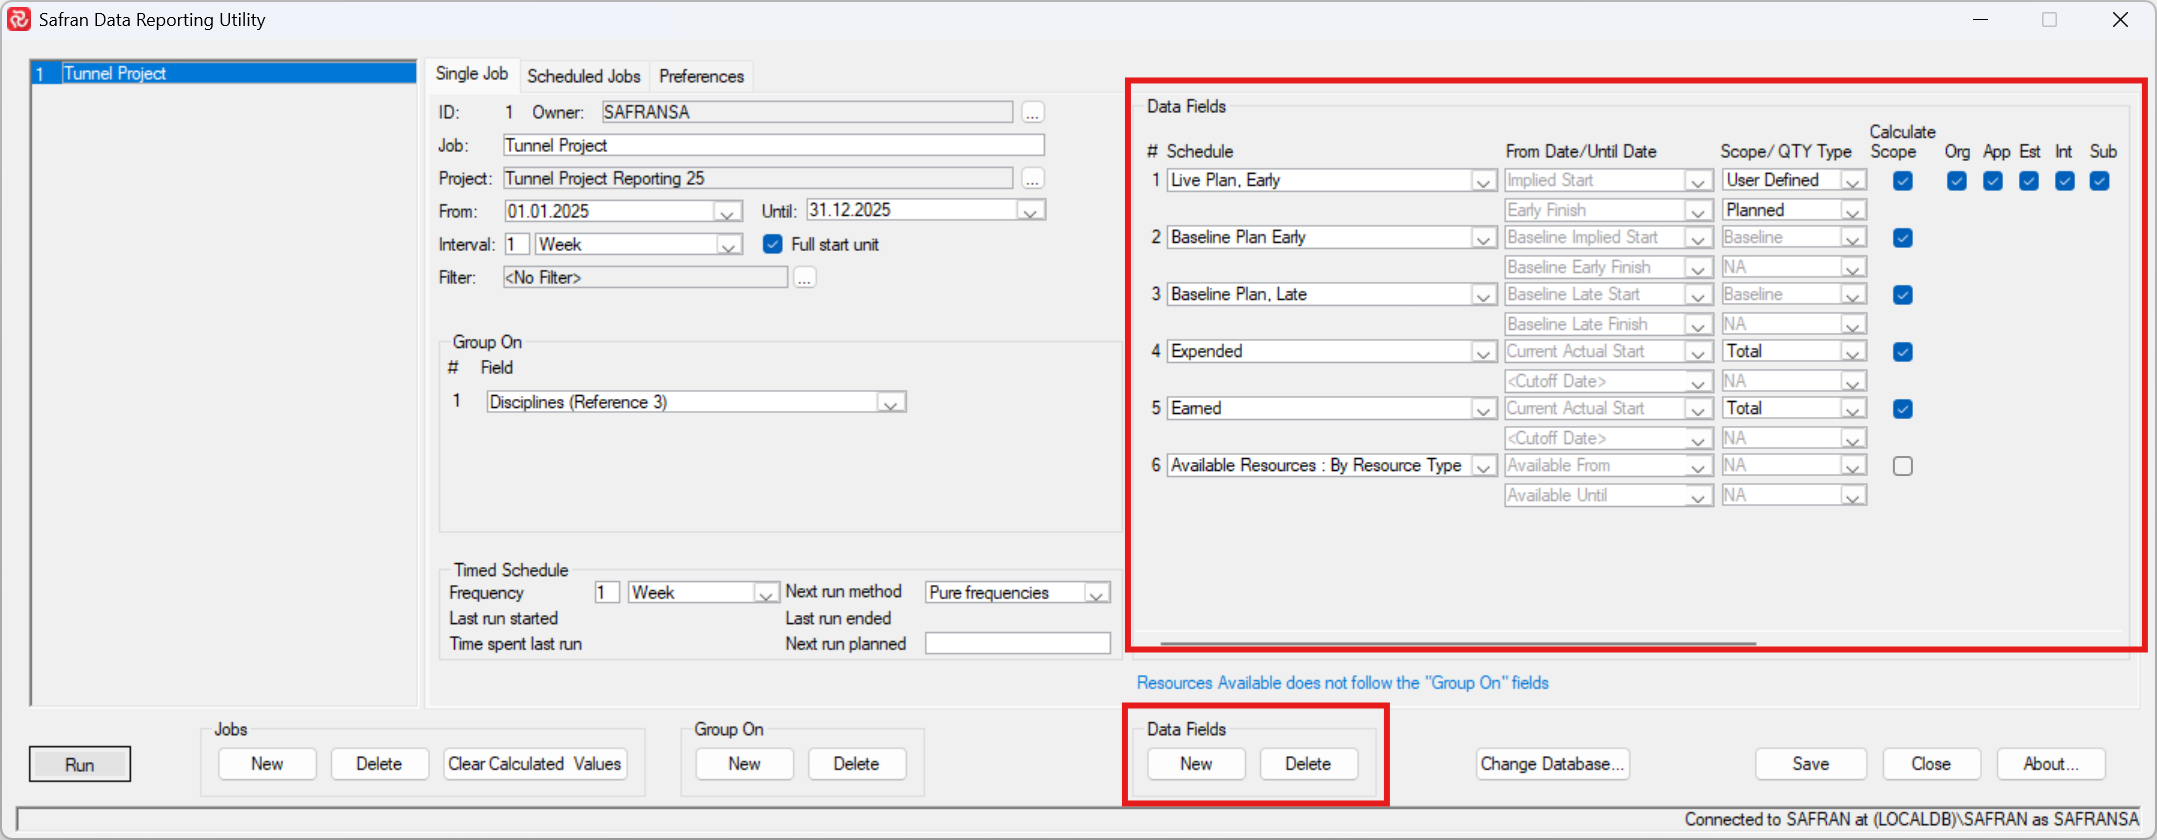Click the Next run planned field
The width and height of the screenshot is (2157, 840).
click(1018, 643)
